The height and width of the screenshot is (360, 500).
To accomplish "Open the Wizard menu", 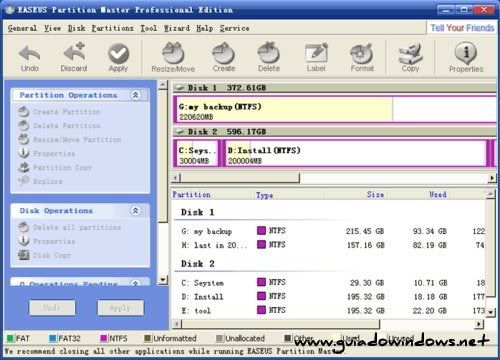I will [x=177, y=28].
